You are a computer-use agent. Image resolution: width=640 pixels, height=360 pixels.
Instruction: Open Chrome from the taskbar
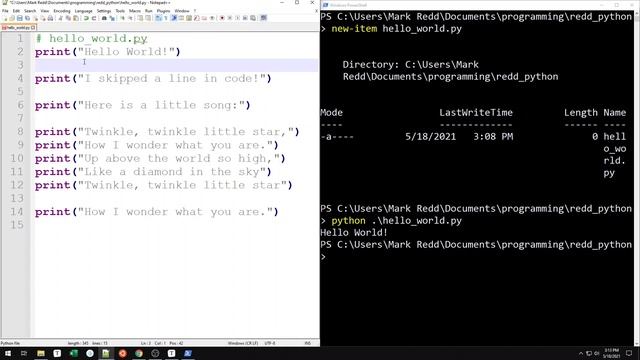pos(139,353)
